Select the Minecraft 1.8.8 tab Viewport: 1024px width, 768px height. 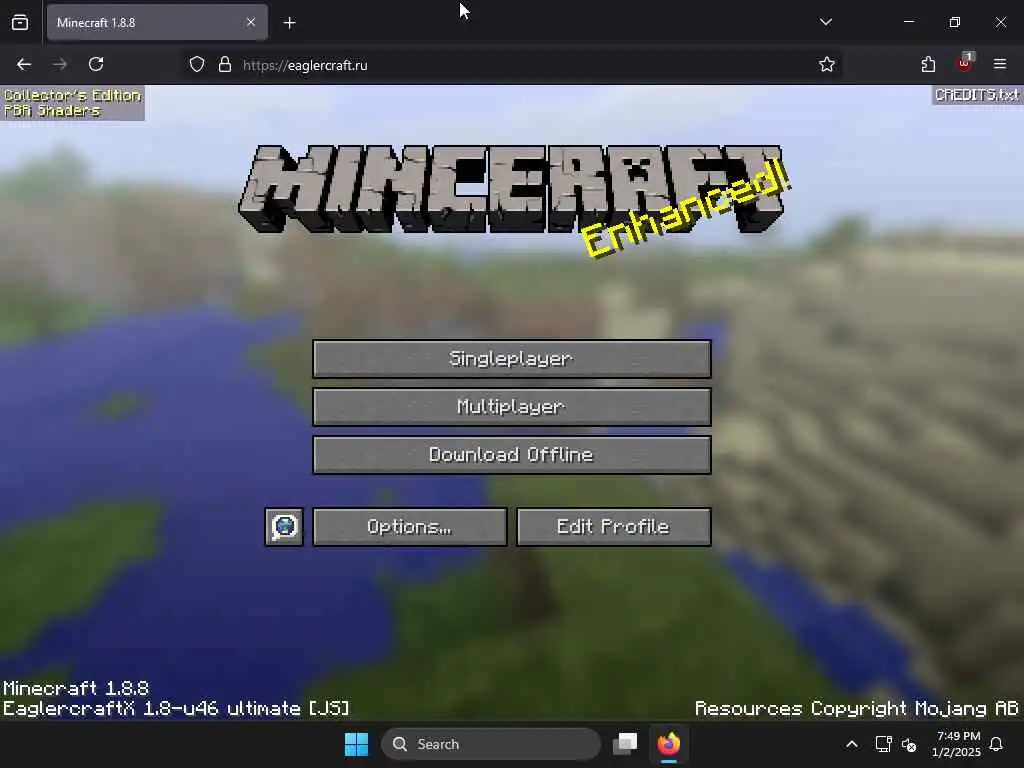(157, 22)
